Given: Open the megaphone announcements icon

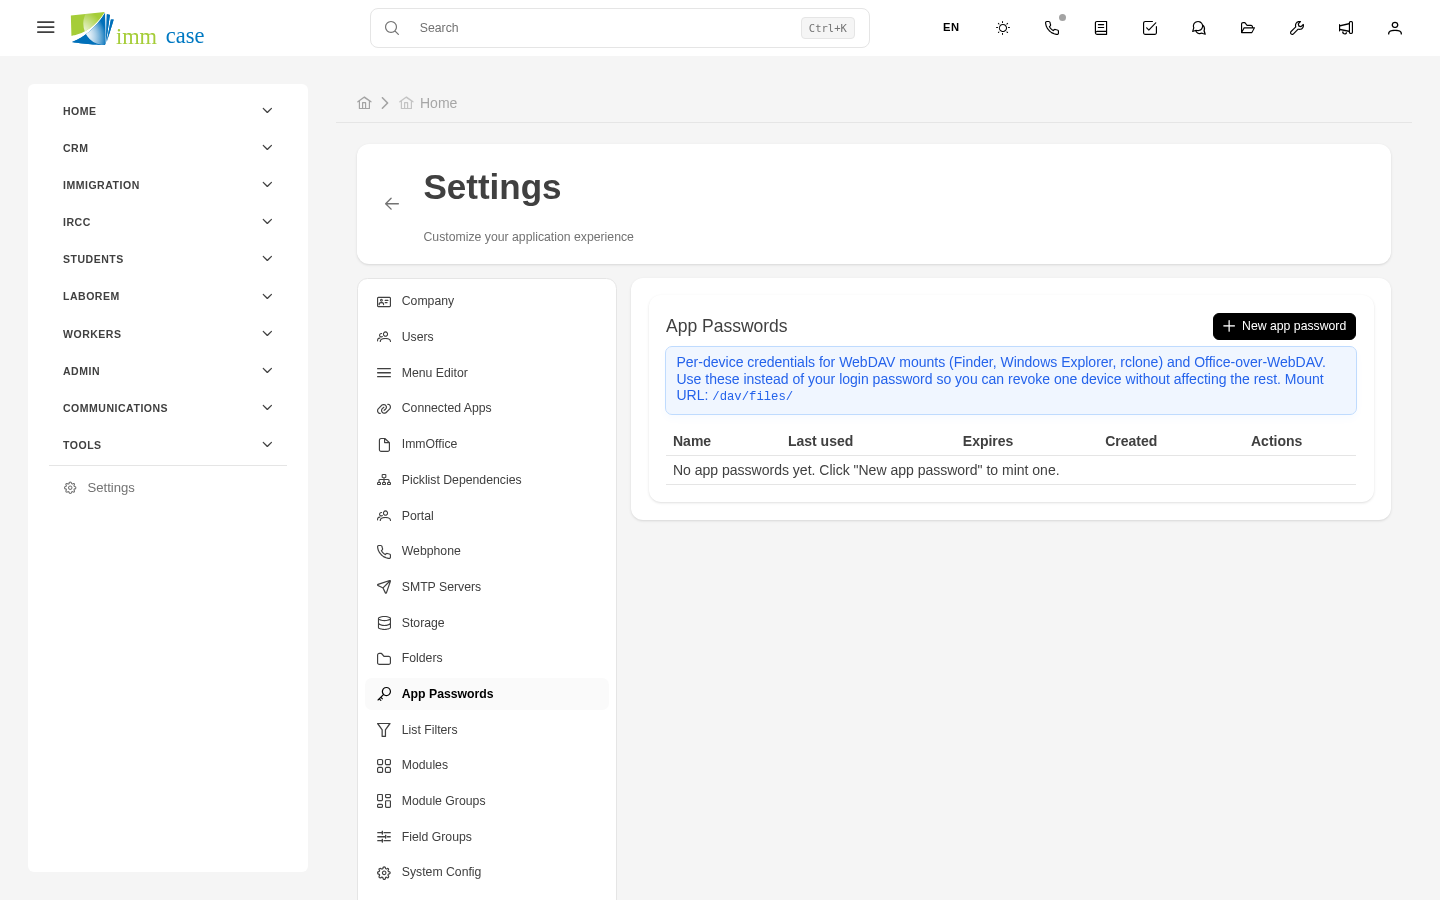Looking at the screenshot, I should tap(1346, 28).
